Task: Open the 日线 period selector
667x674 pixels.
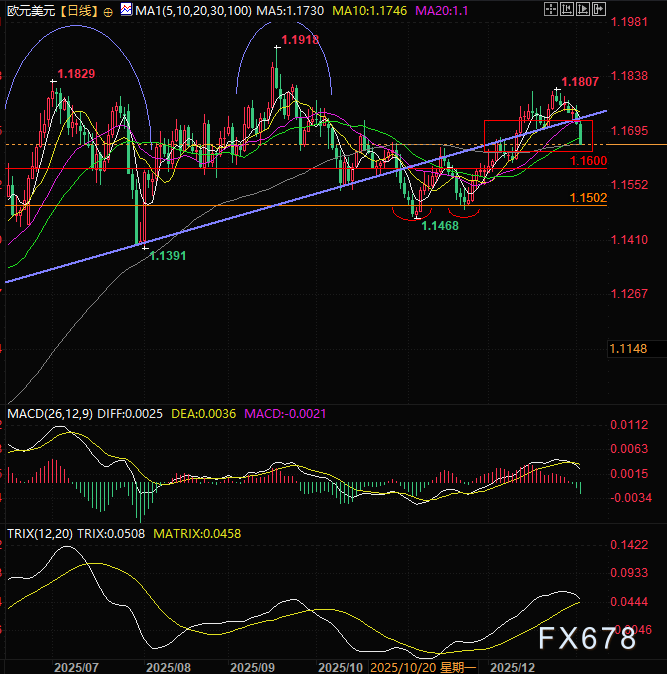Action: coord(79,11)
